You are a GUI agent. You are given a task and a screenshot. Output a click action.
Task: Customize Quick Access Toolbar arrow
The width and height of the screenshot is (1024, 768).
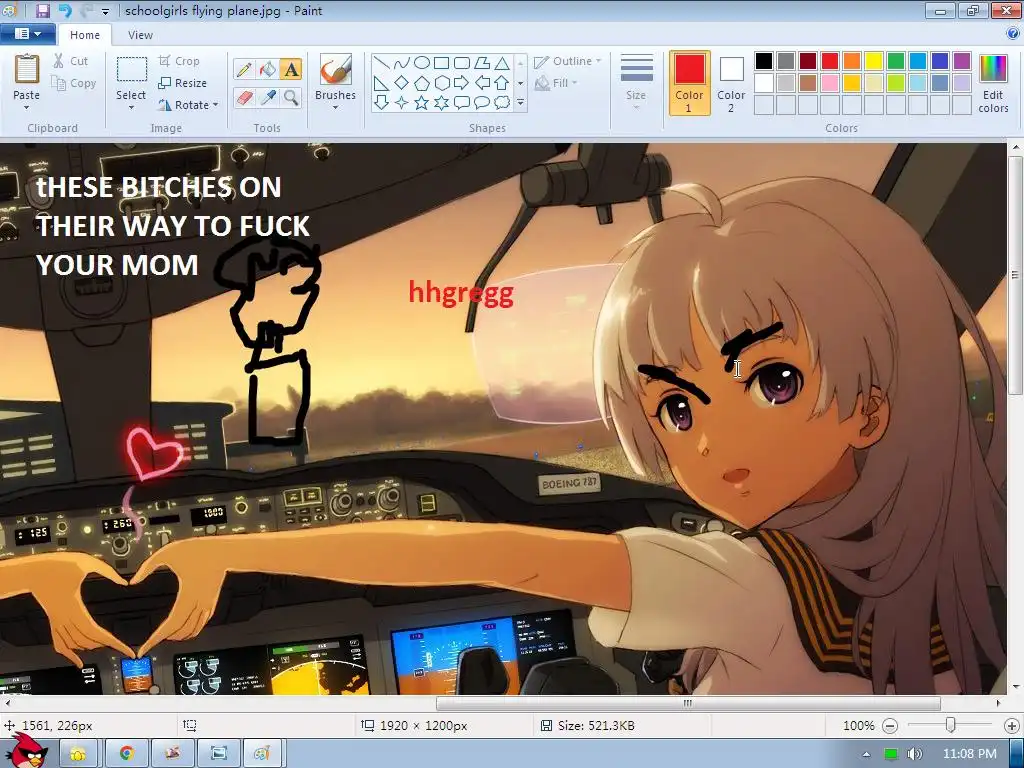106,11
